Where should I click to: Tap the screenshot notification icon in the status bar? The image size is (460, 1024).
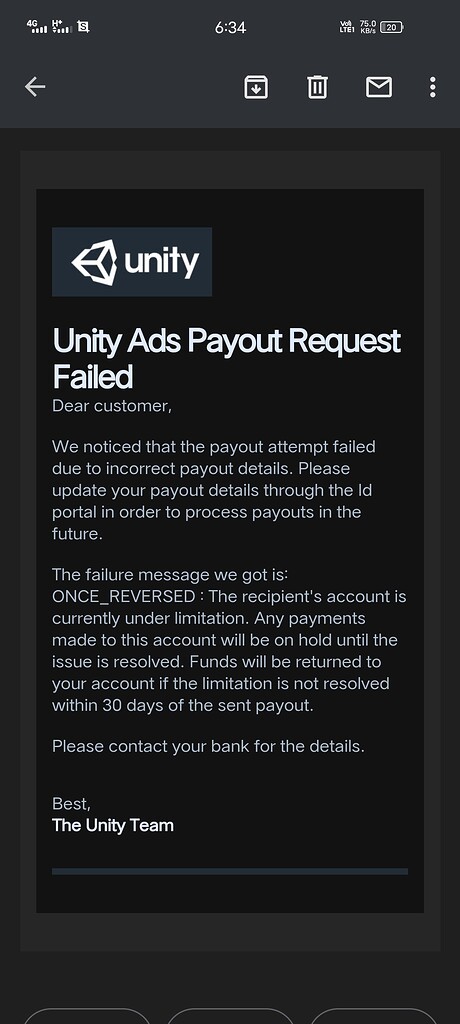point(83,27)
